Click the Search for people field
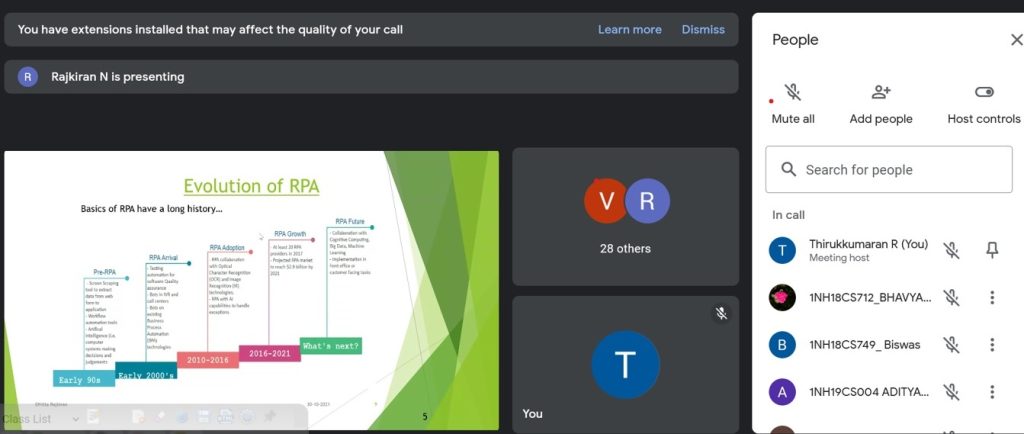 pos(888,170)
